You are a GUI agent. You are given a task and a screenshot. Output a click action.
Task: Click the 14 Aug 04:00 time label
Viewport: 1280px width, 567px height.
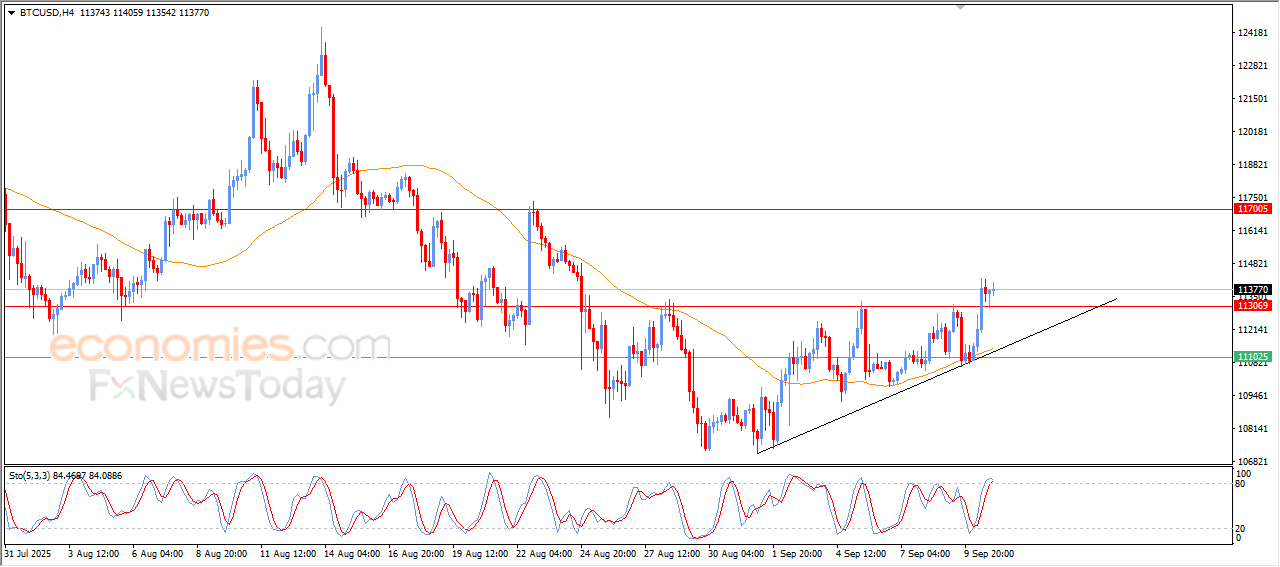point(352,553)
